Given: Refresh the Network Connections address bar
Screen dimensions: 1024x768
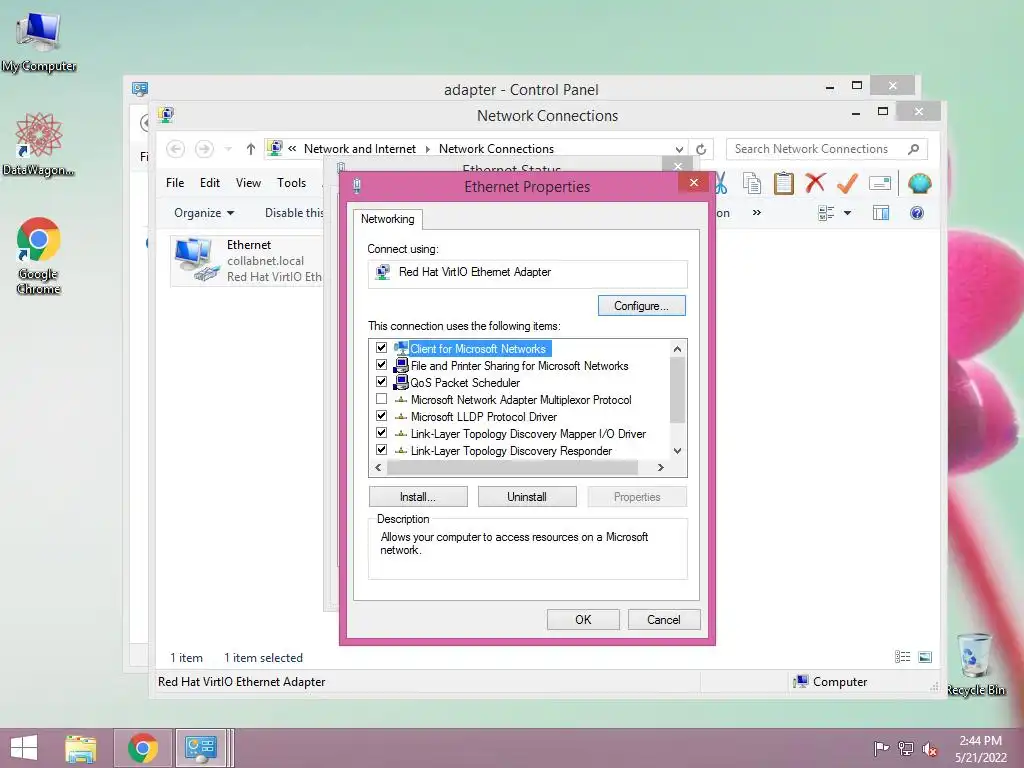Looking at the screenshot, I should (701, 149).
